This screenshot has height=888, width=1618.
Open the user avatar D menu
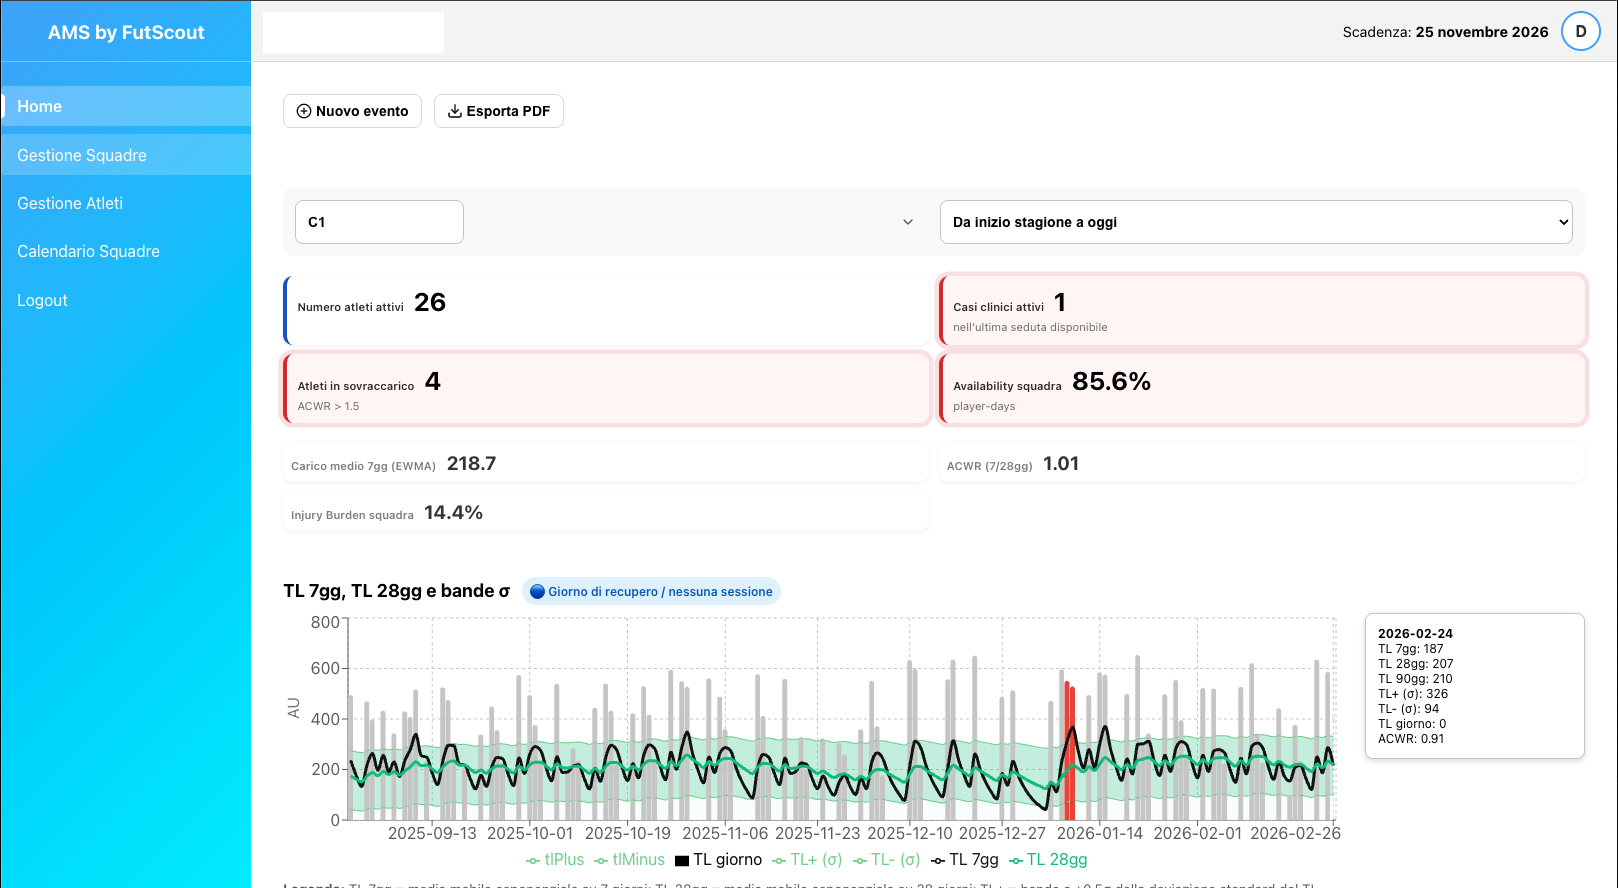[1581, 31]
